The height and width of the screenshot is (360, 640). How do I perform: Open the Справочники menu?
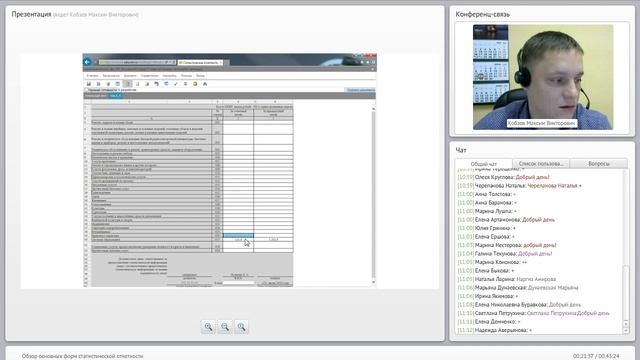pos(149,76)
